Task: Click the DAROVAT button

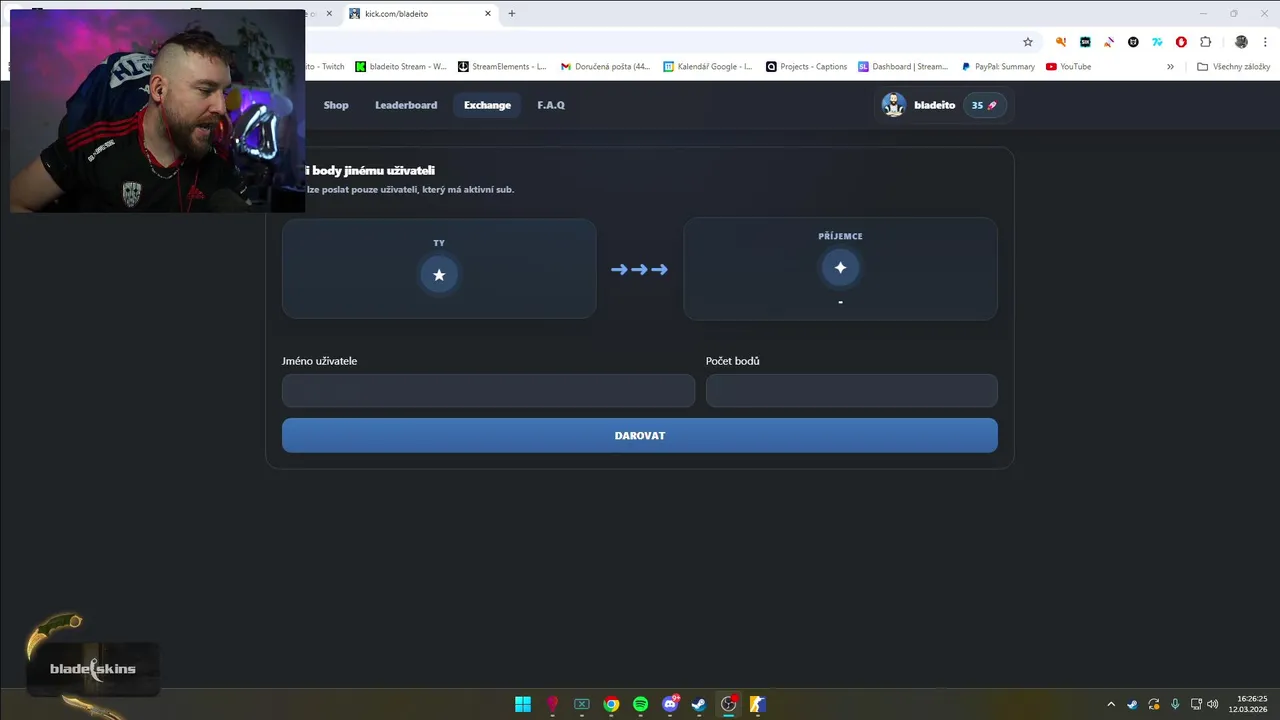Action: click(x=640, y=435)
